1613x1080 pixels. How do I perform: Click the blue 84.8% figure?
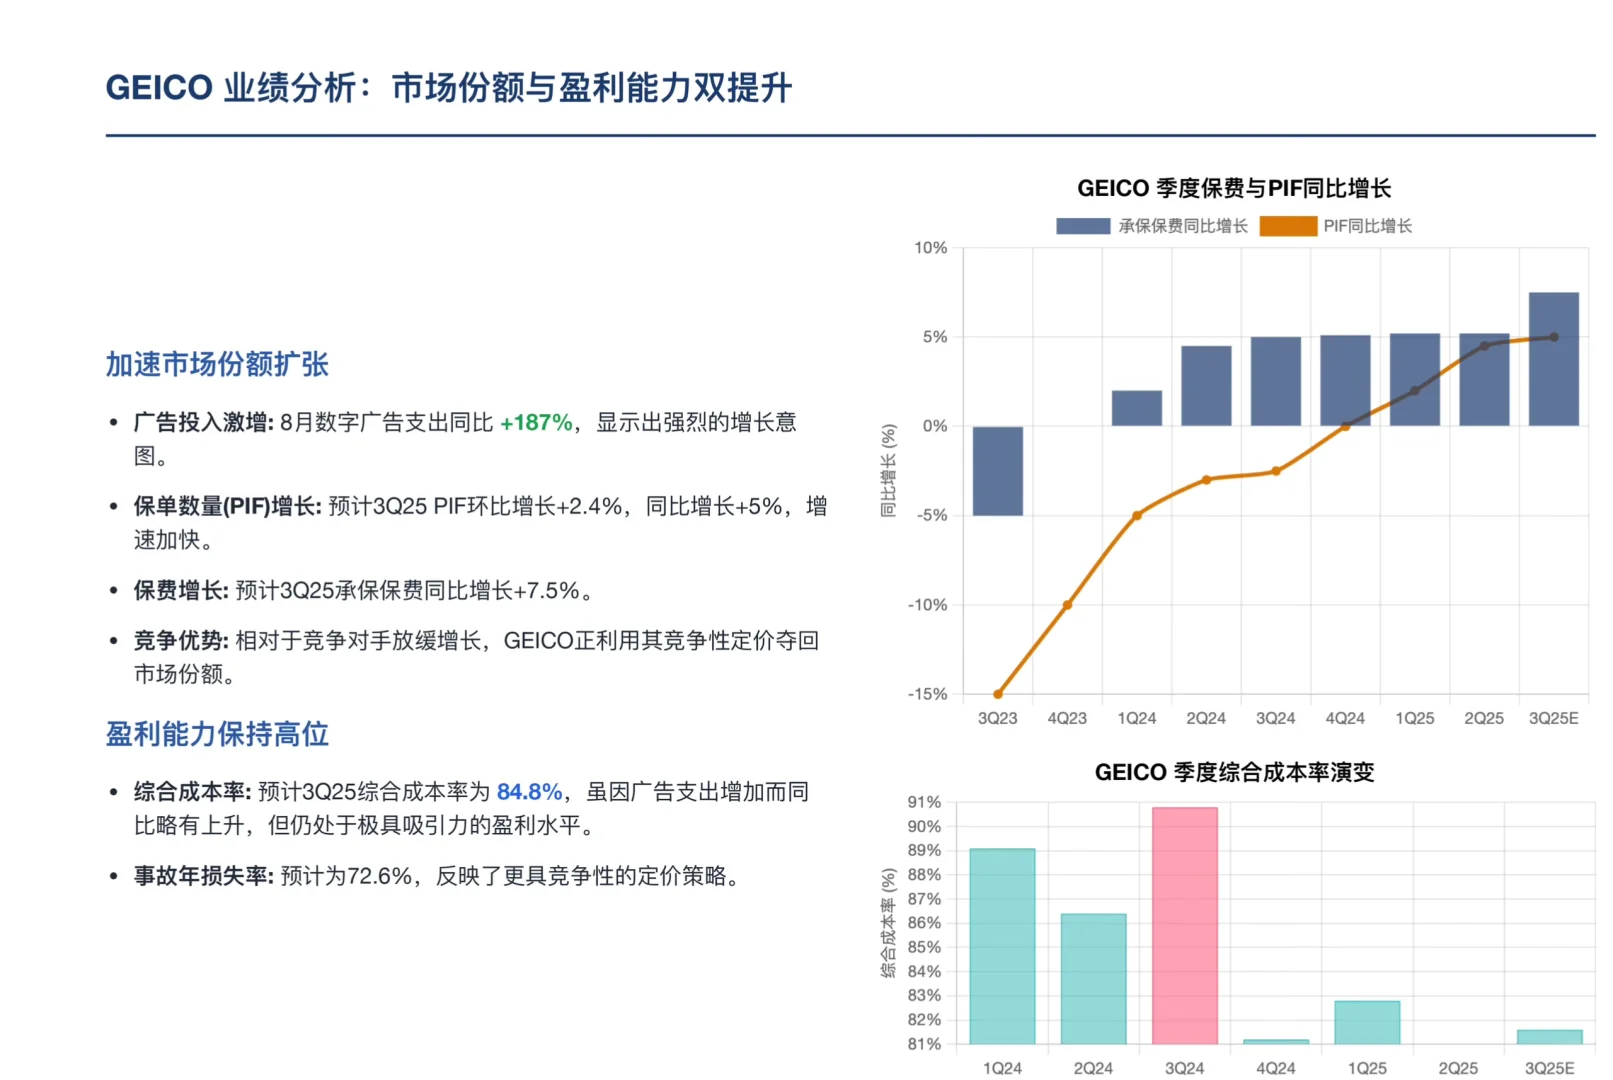(x=530, y=792)
